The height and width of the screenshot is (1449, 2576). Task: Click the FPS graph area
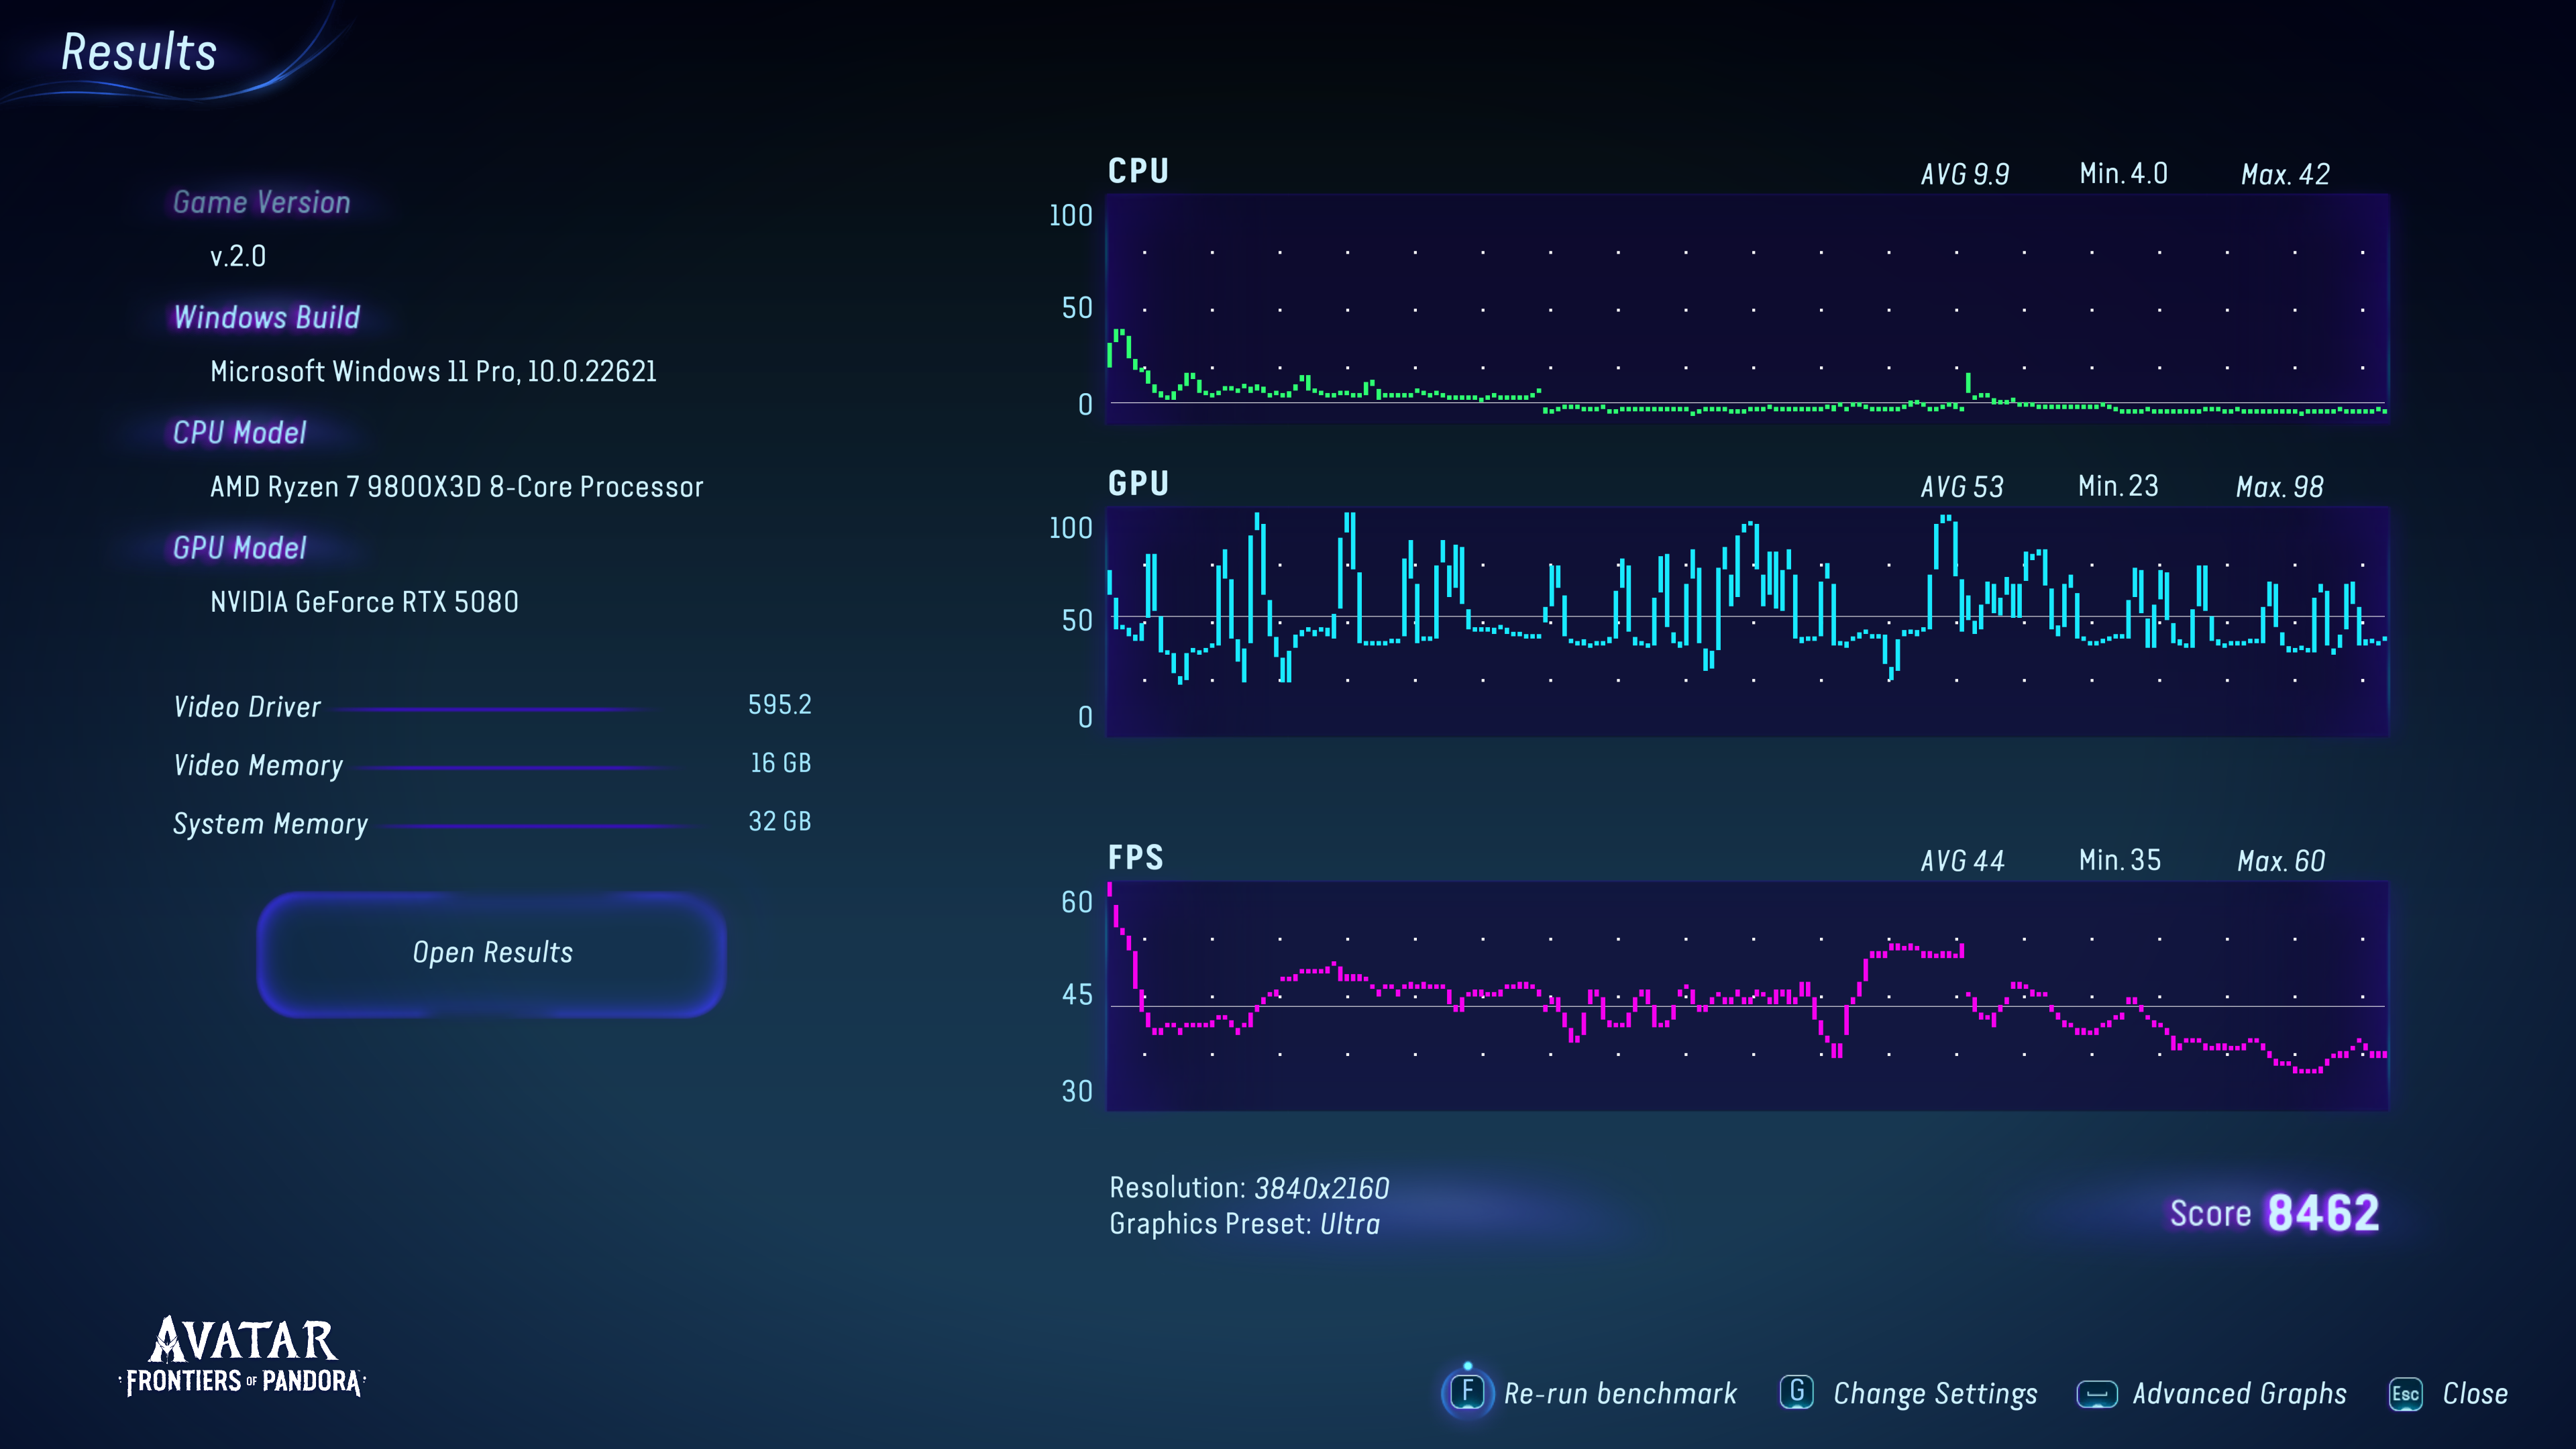click(x=1746, y=996)
